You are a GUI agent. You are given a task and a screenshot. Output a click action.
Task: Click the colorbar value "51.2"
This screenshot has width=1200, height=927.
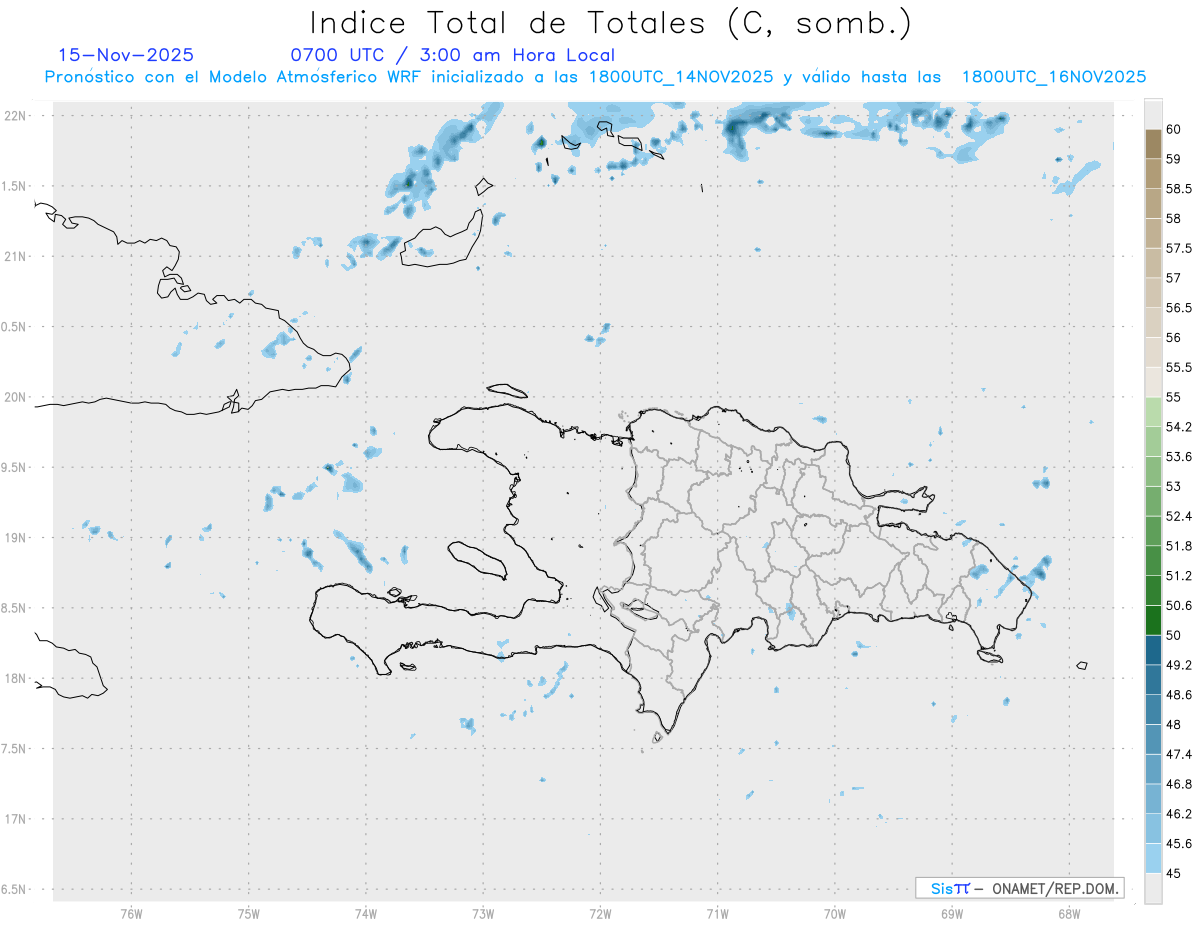pos(1180,576)
